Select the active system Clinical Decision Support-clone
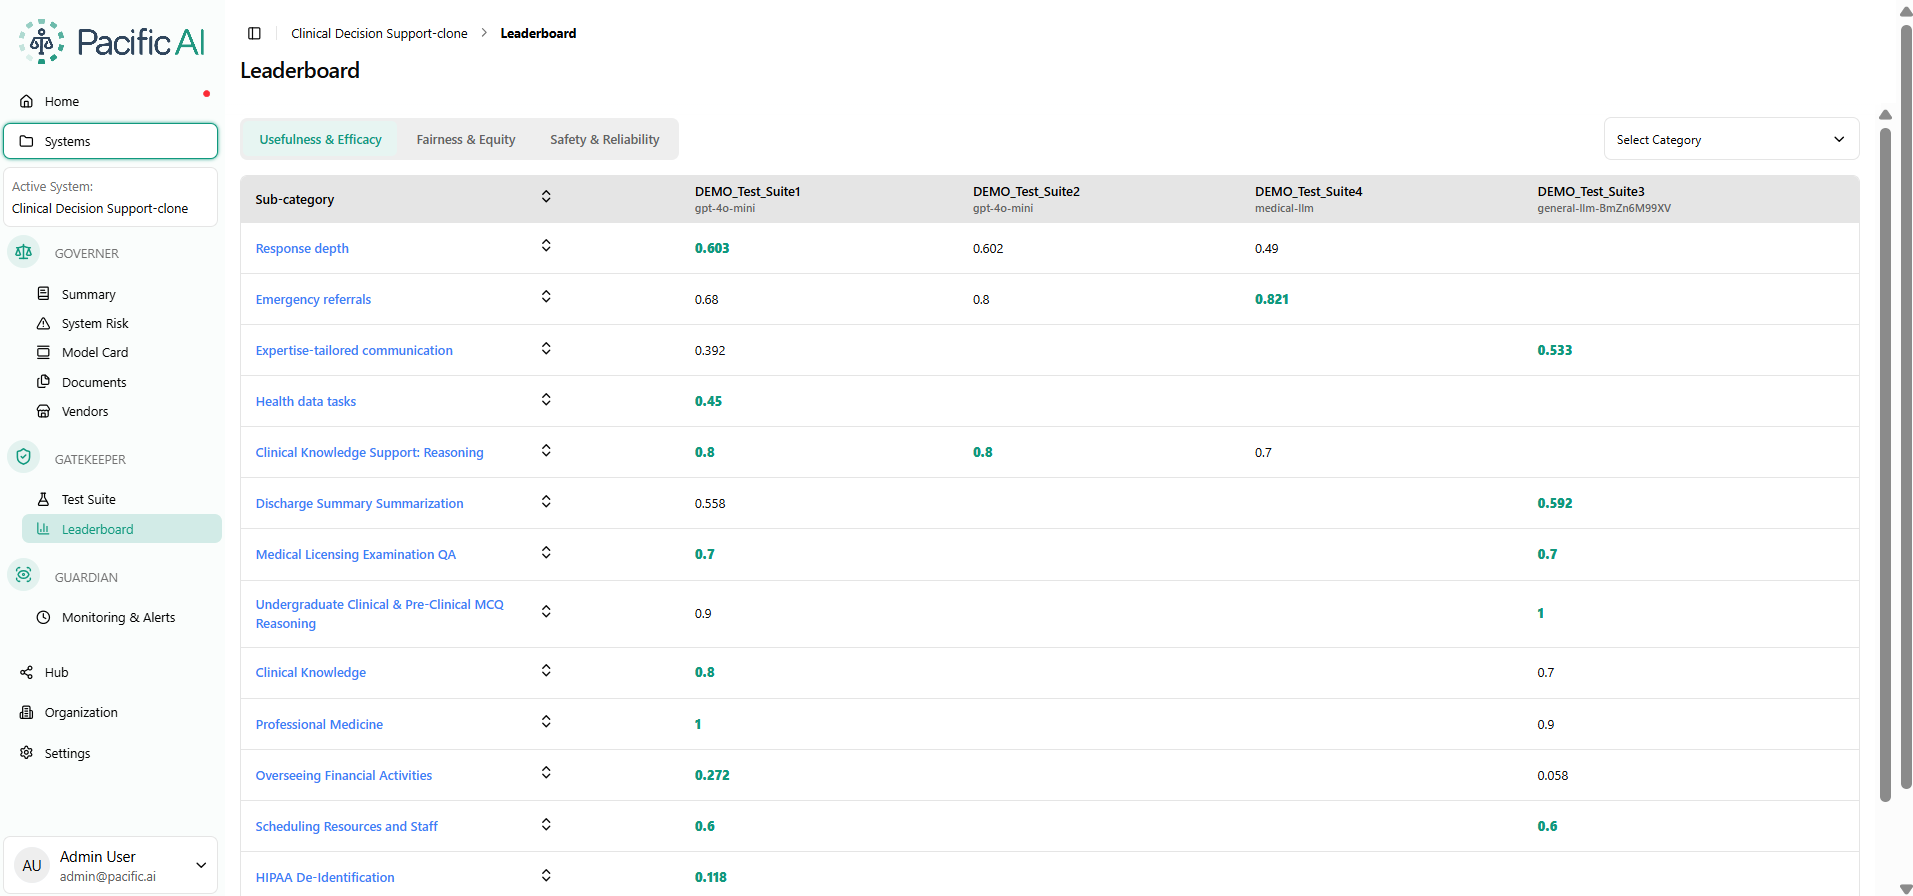The width and height of the screenshot is (1913, 896). click(111, 197)
